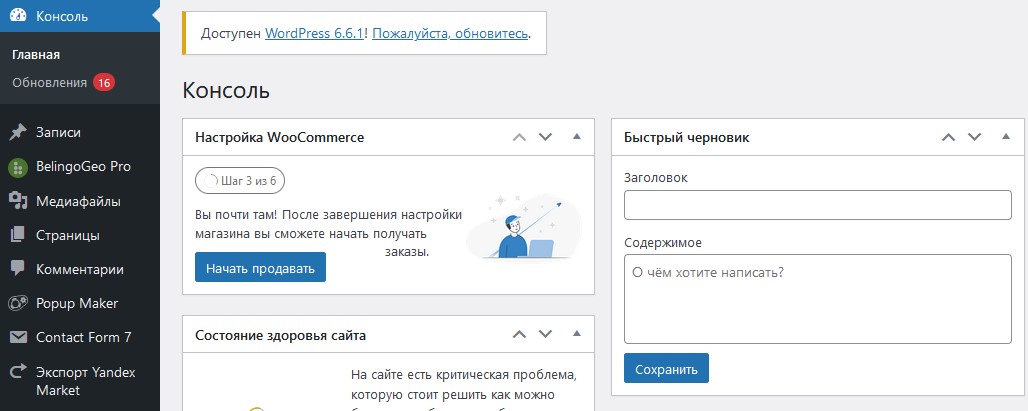Click Пожалуйста, обновитесь link

(x=450, y=33)
